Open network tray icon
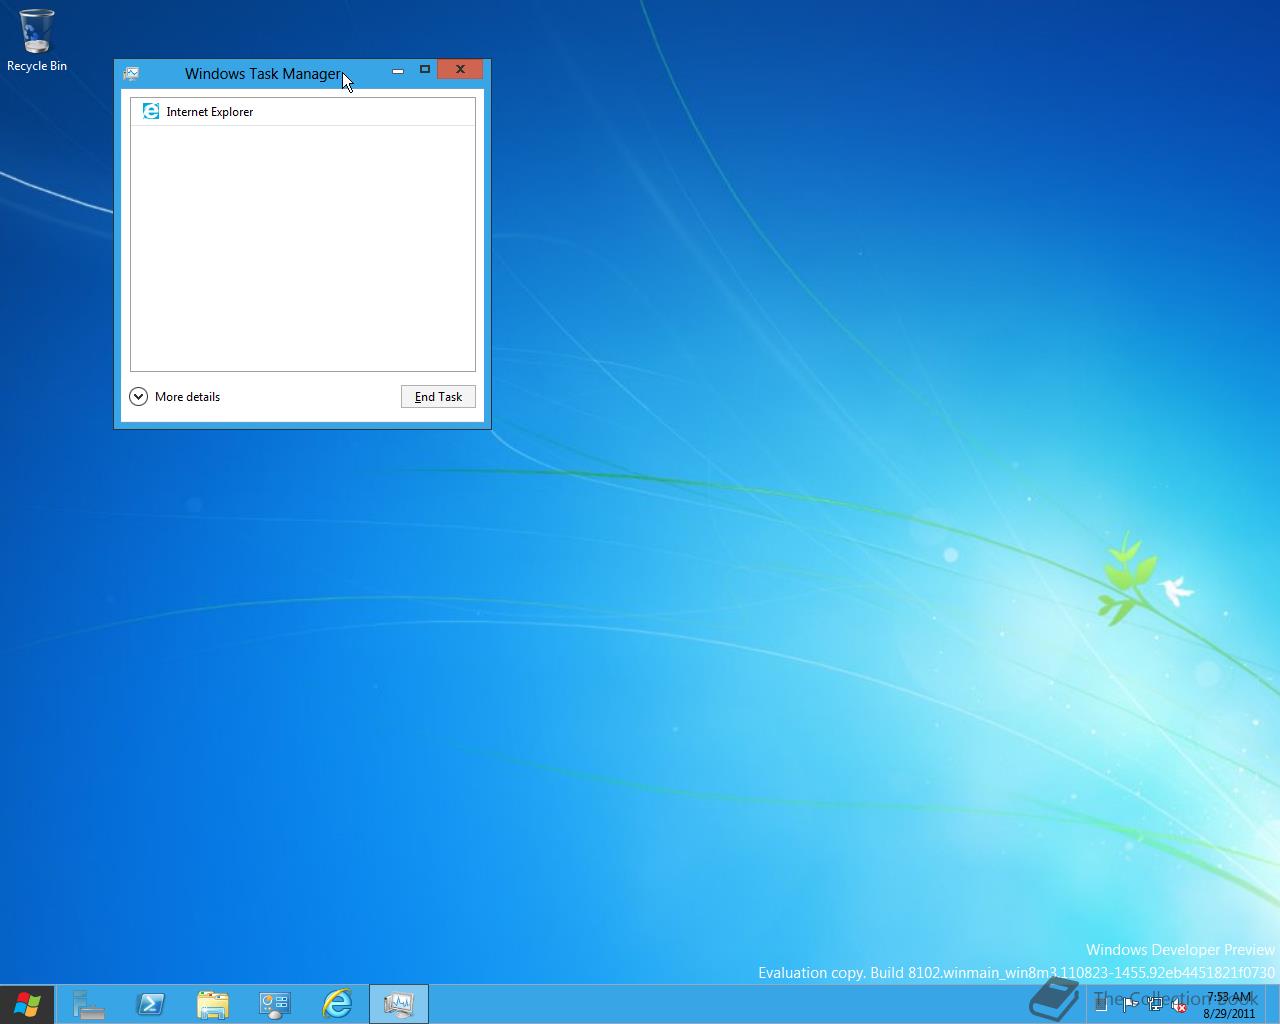1280x1024 pixels. (x=1155, y=1006)
